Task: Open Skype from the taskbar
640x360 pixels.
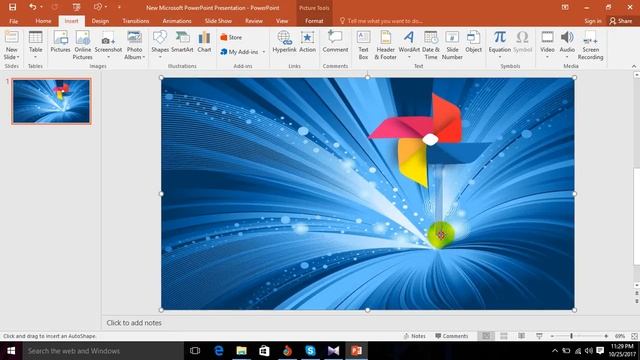Action: pos(310,351)
